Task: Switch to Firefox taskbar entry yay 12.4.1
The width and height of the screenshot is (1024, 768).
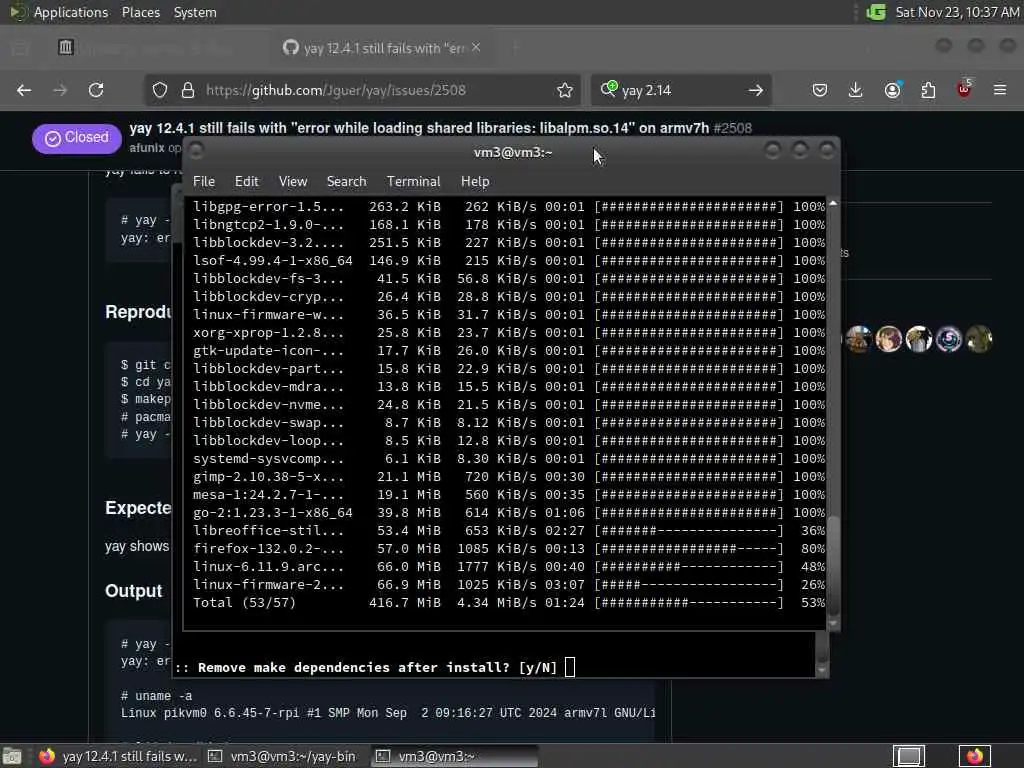Action: point(118,756)
